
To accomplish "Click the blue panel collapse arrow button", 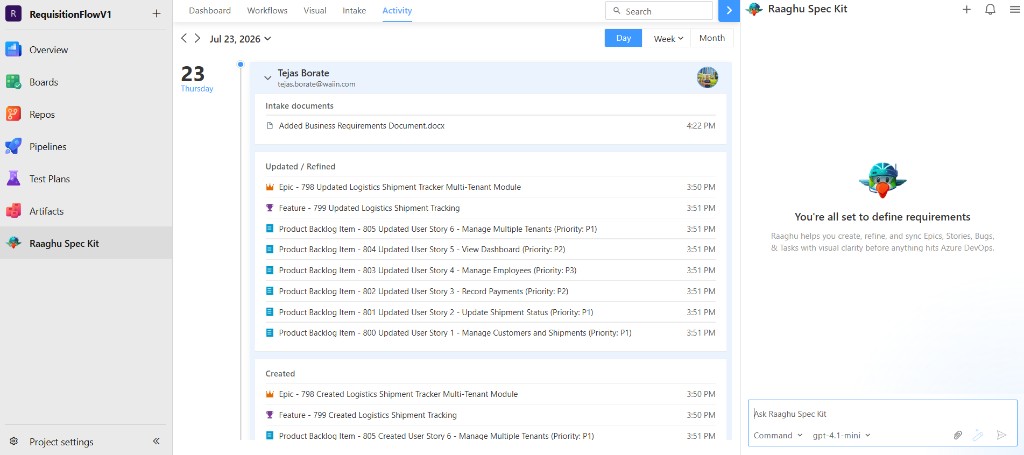I will pos(729,11).
